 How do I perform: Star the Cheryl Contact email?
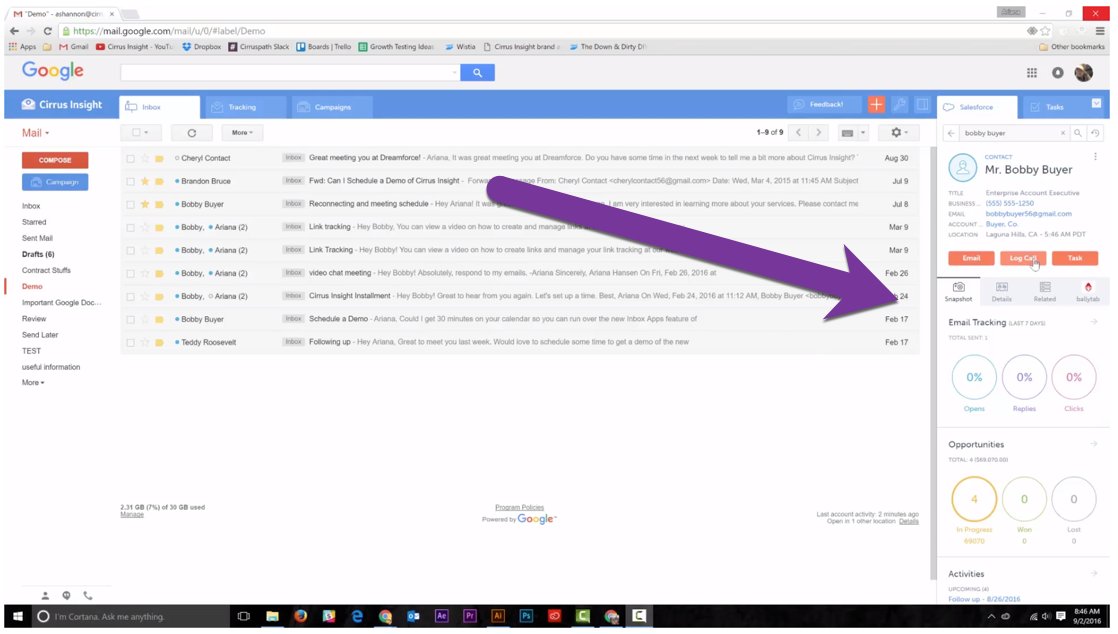145,158
